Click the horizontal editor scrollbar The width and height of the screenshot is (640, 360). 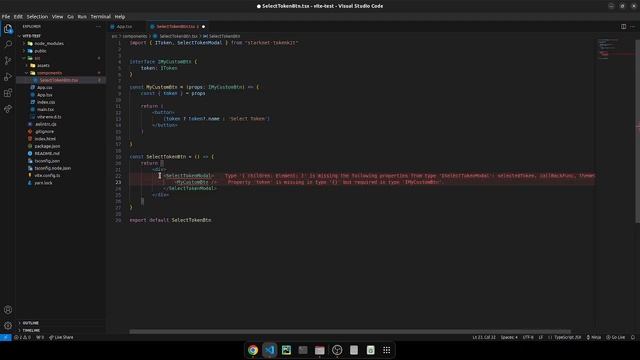[x=350, y=331]
